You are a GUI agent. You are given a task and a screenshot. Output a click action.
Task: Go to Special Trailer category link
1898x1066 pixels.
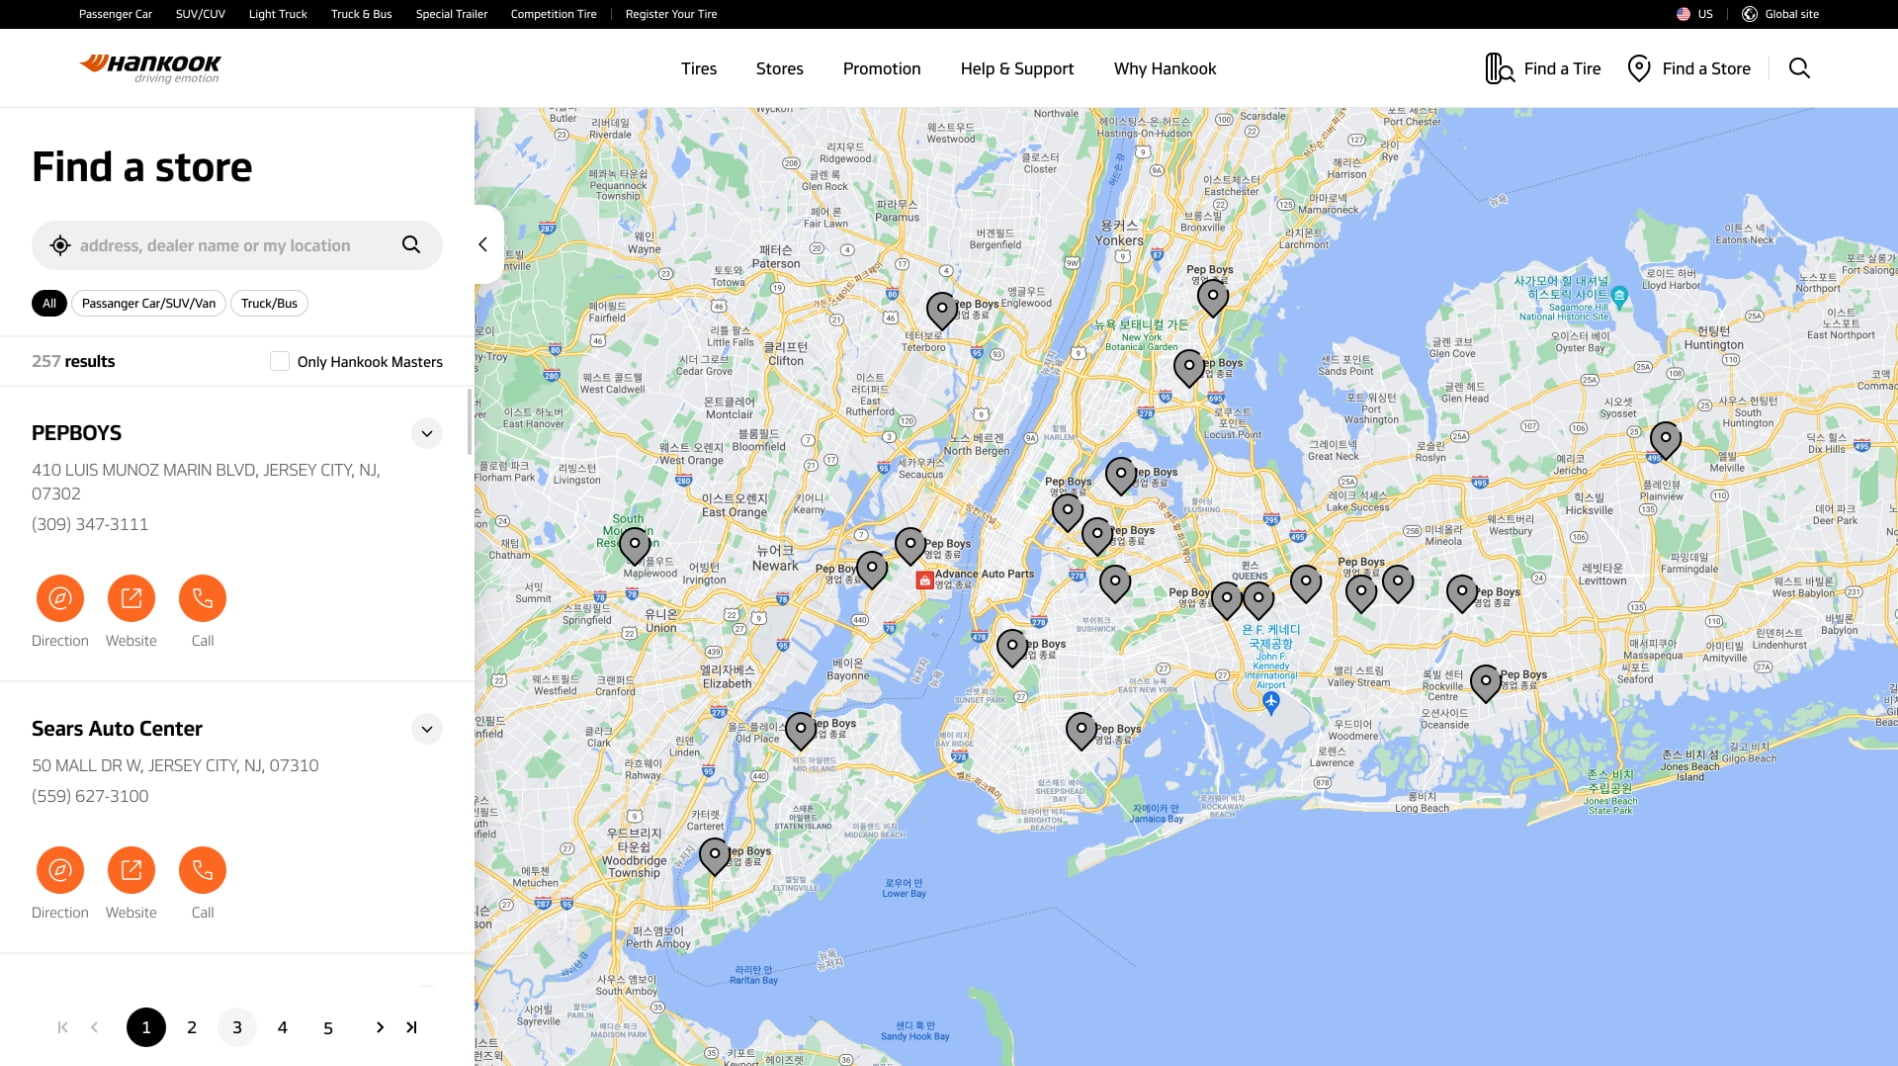point(451,14)
